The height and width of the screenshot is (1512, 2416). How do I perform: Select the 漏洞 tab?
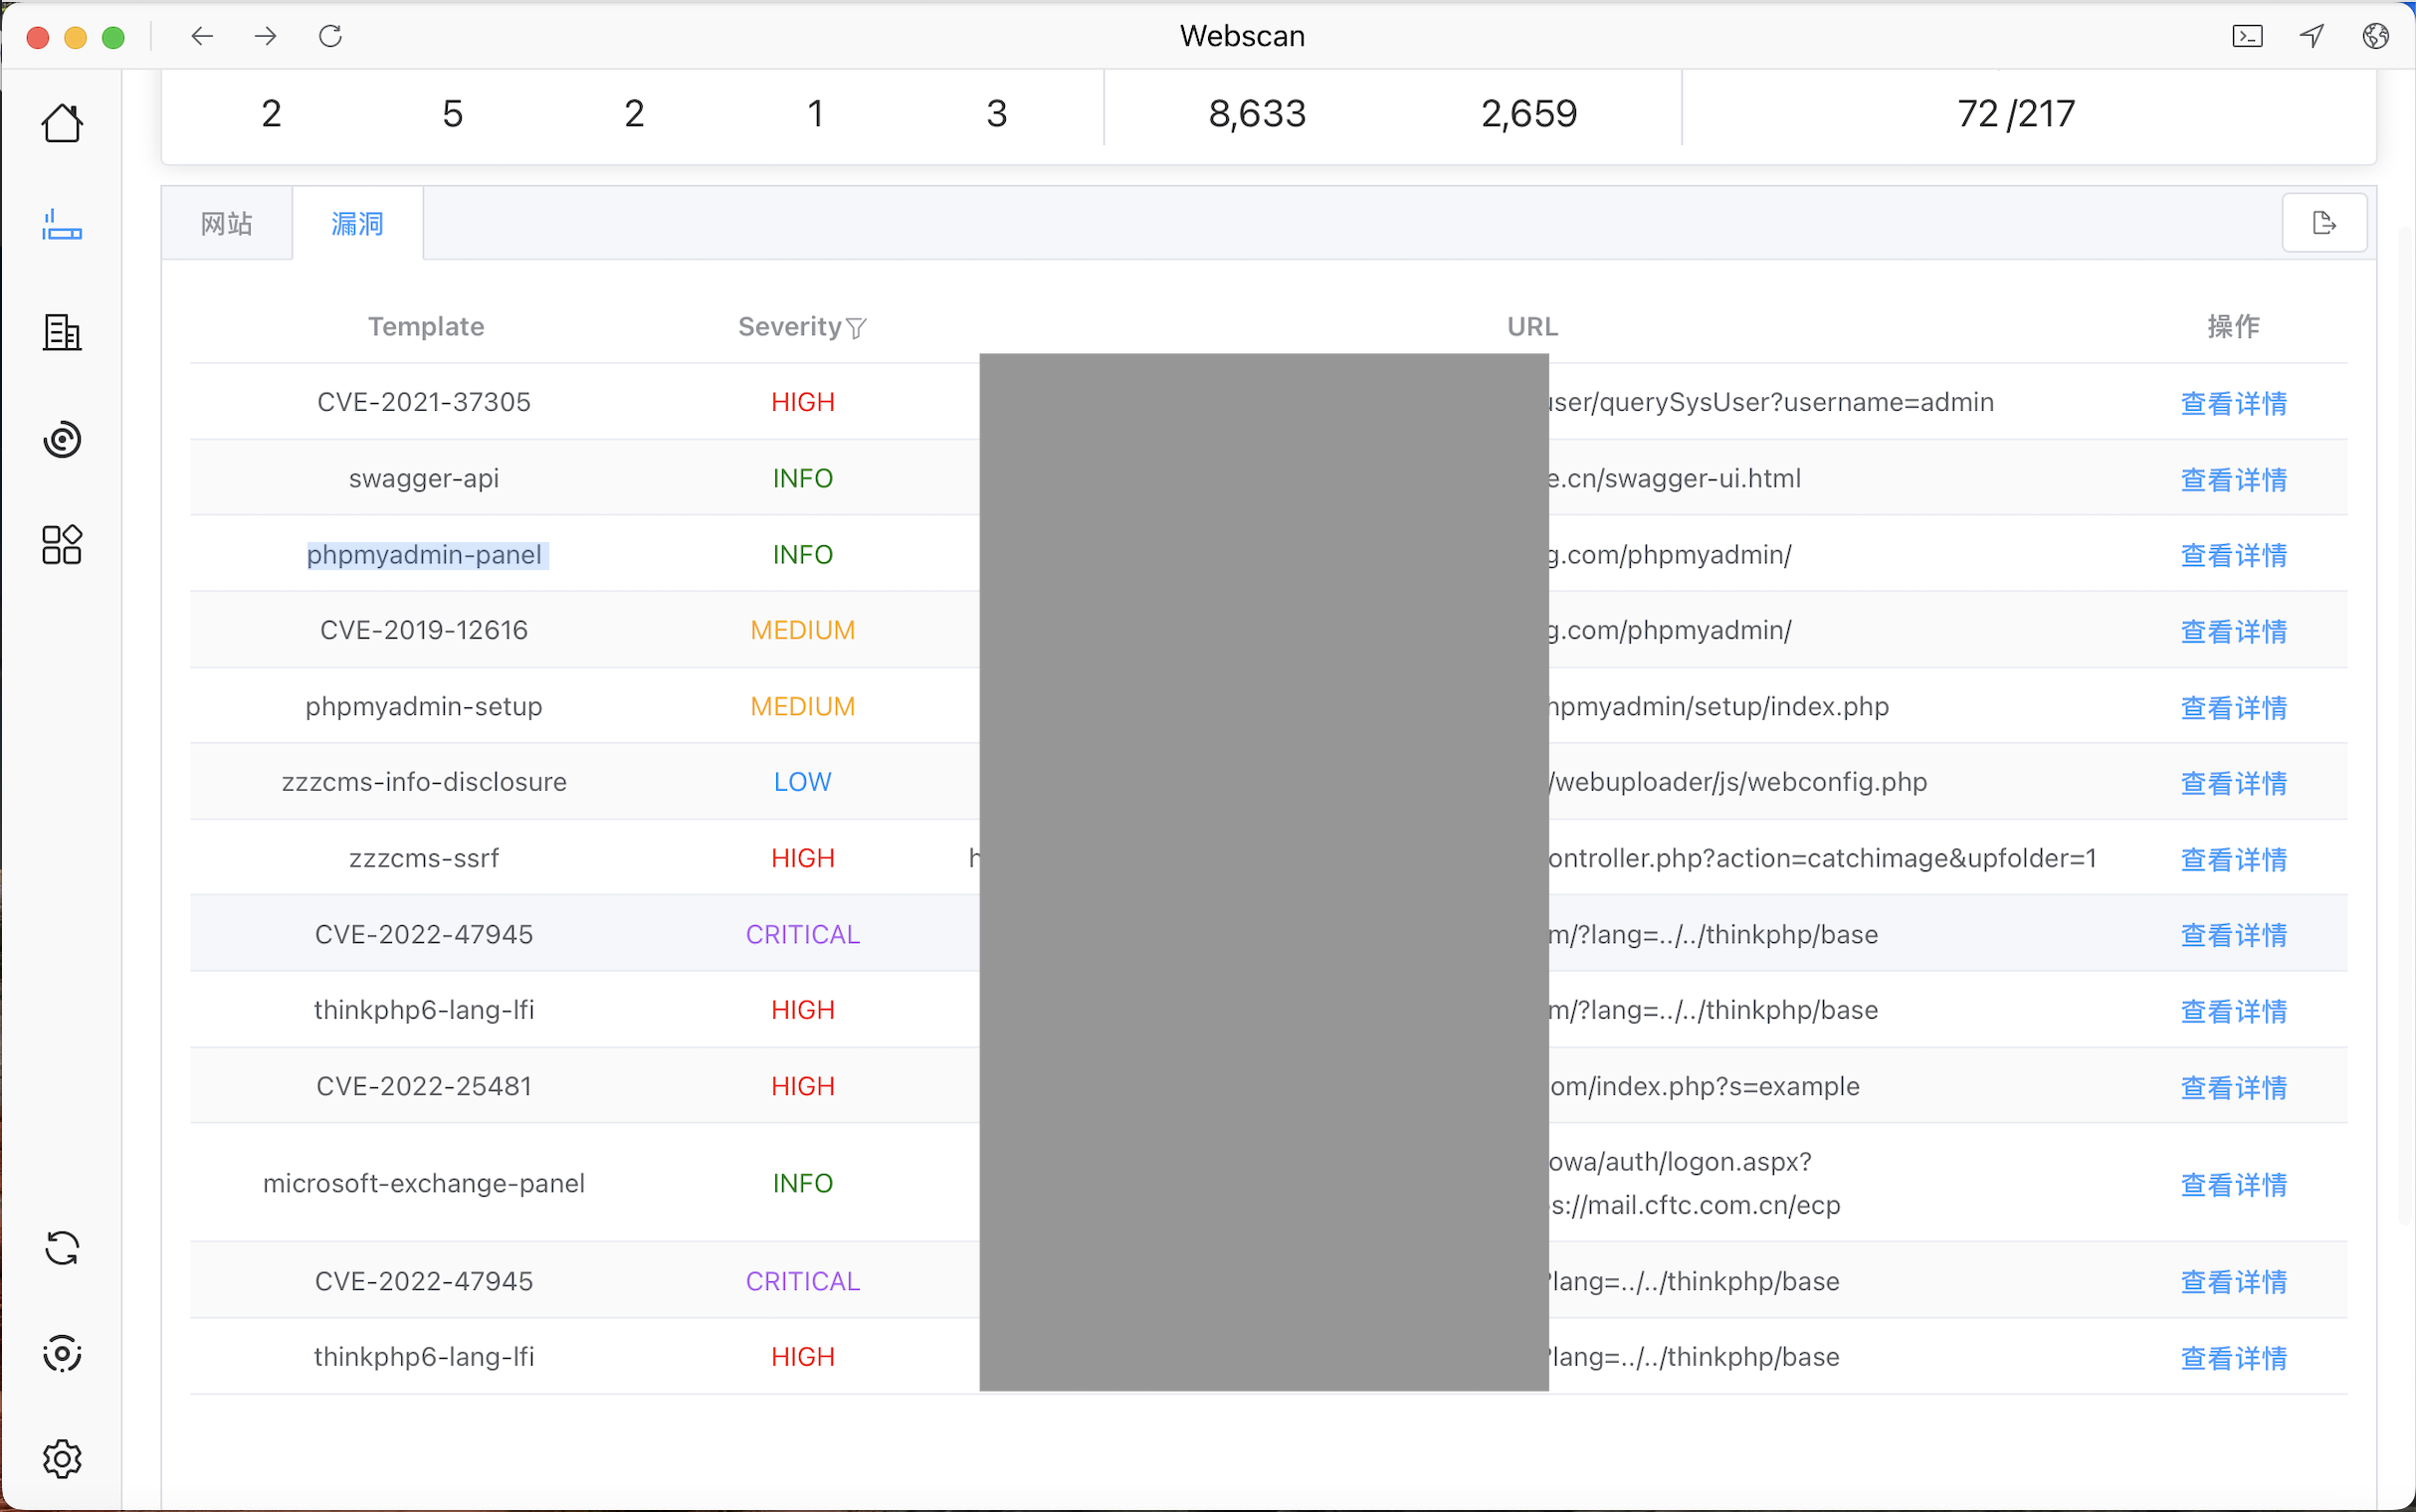(x=357, y=224)
